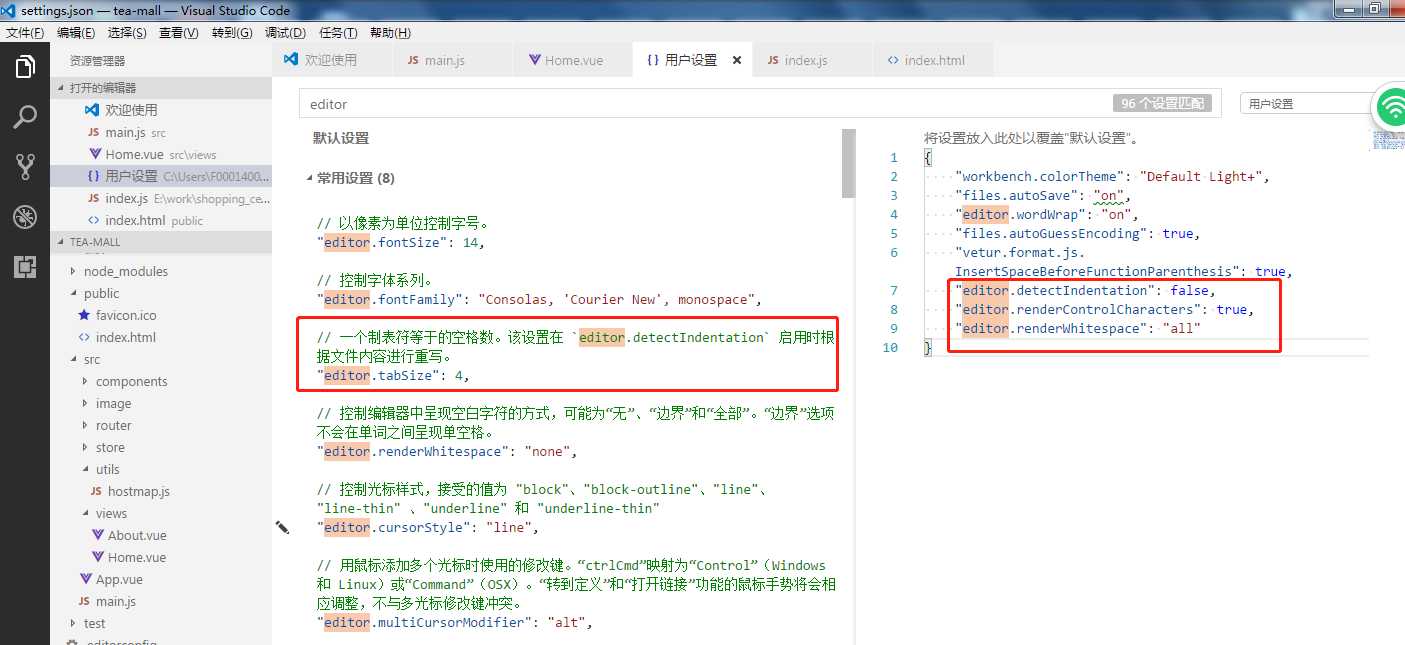Collapse the 打开的编辑器 section
The width and height of the screenshot is (1405, 645).
[161, 88]
